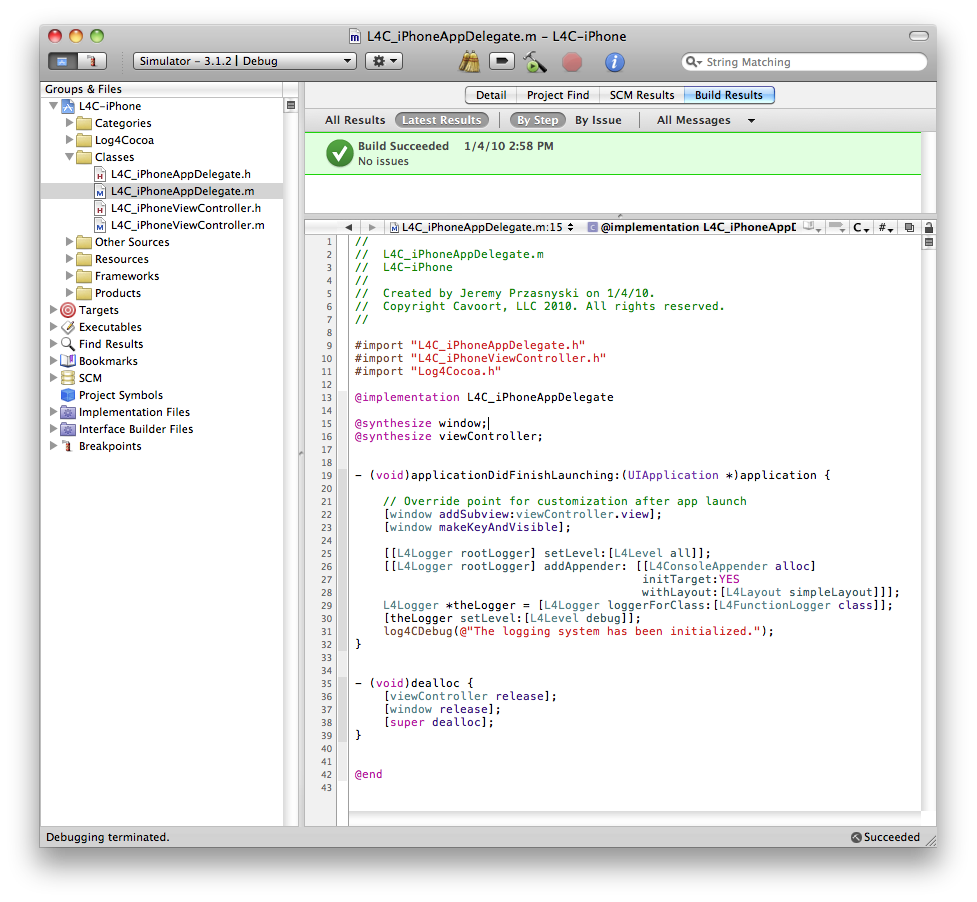Image resolution: width=977 pixels, height=902 pixels.
Task: Click the Succeeded status icon
Action: tap(856, 837)
